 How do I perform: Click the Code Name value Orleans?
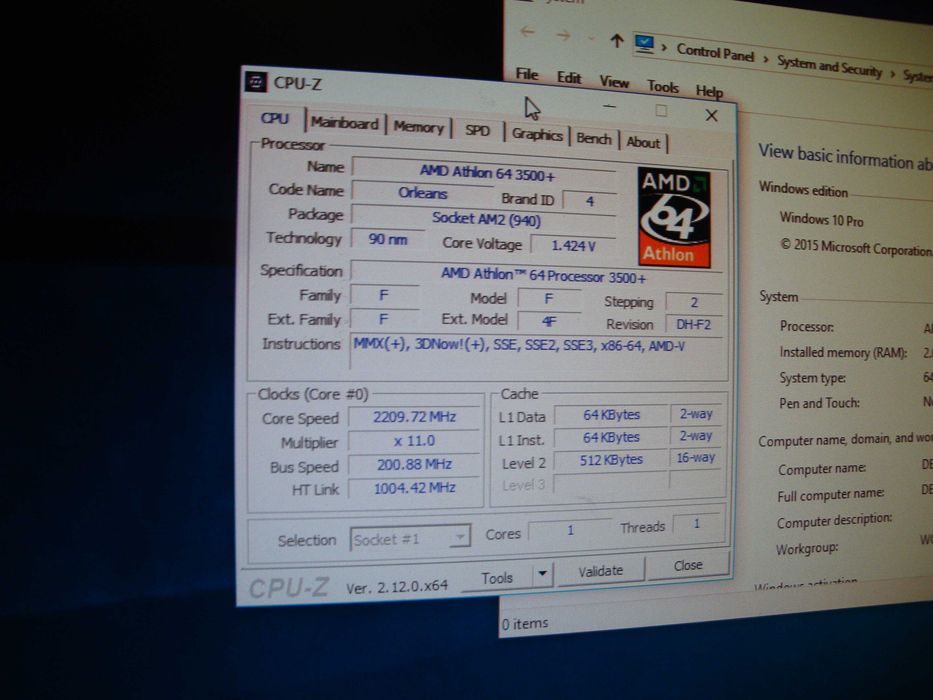(422, 192)
